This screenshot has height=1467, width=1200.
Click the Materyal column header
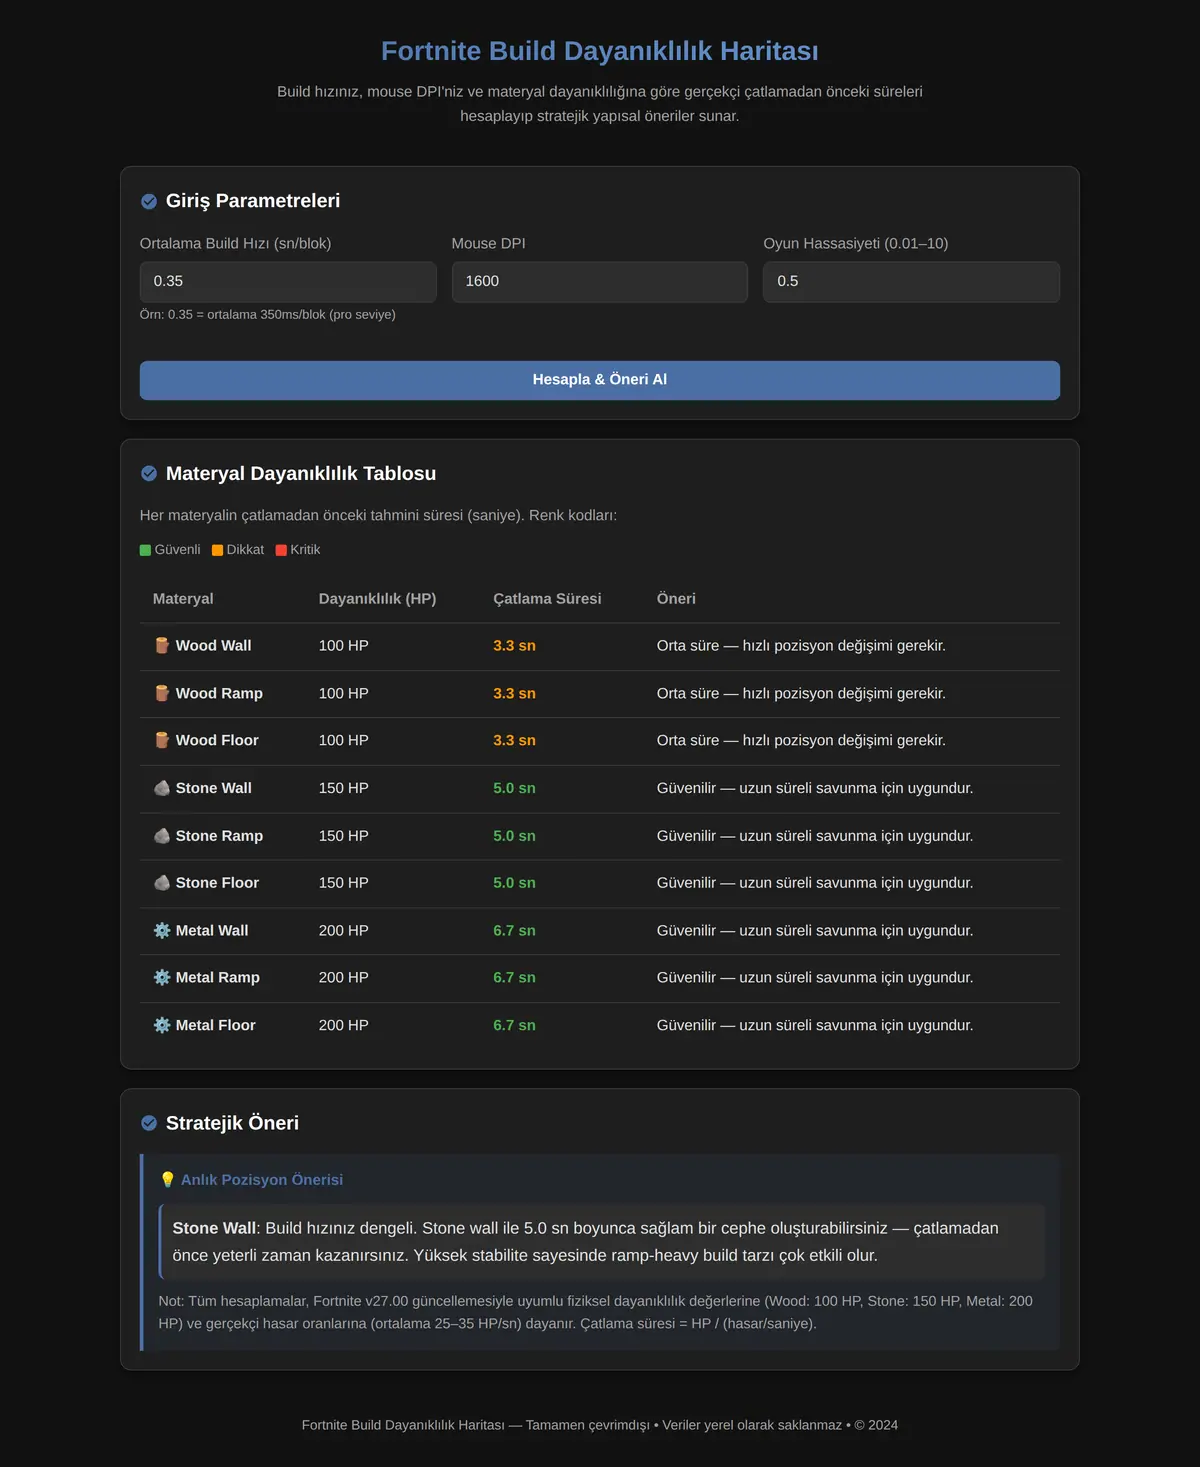tap(183, 599)
